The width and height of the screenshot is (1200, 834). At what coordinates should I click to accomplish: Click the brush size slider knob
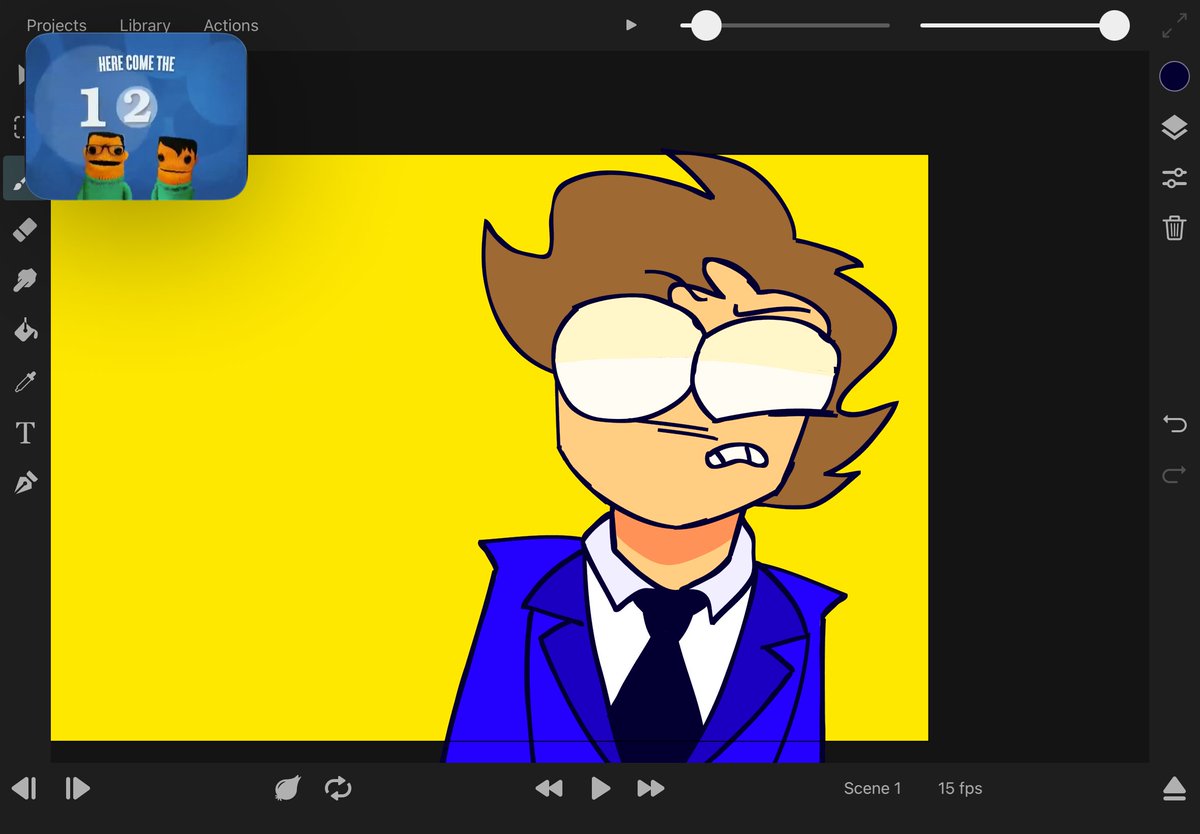point(707,26)
